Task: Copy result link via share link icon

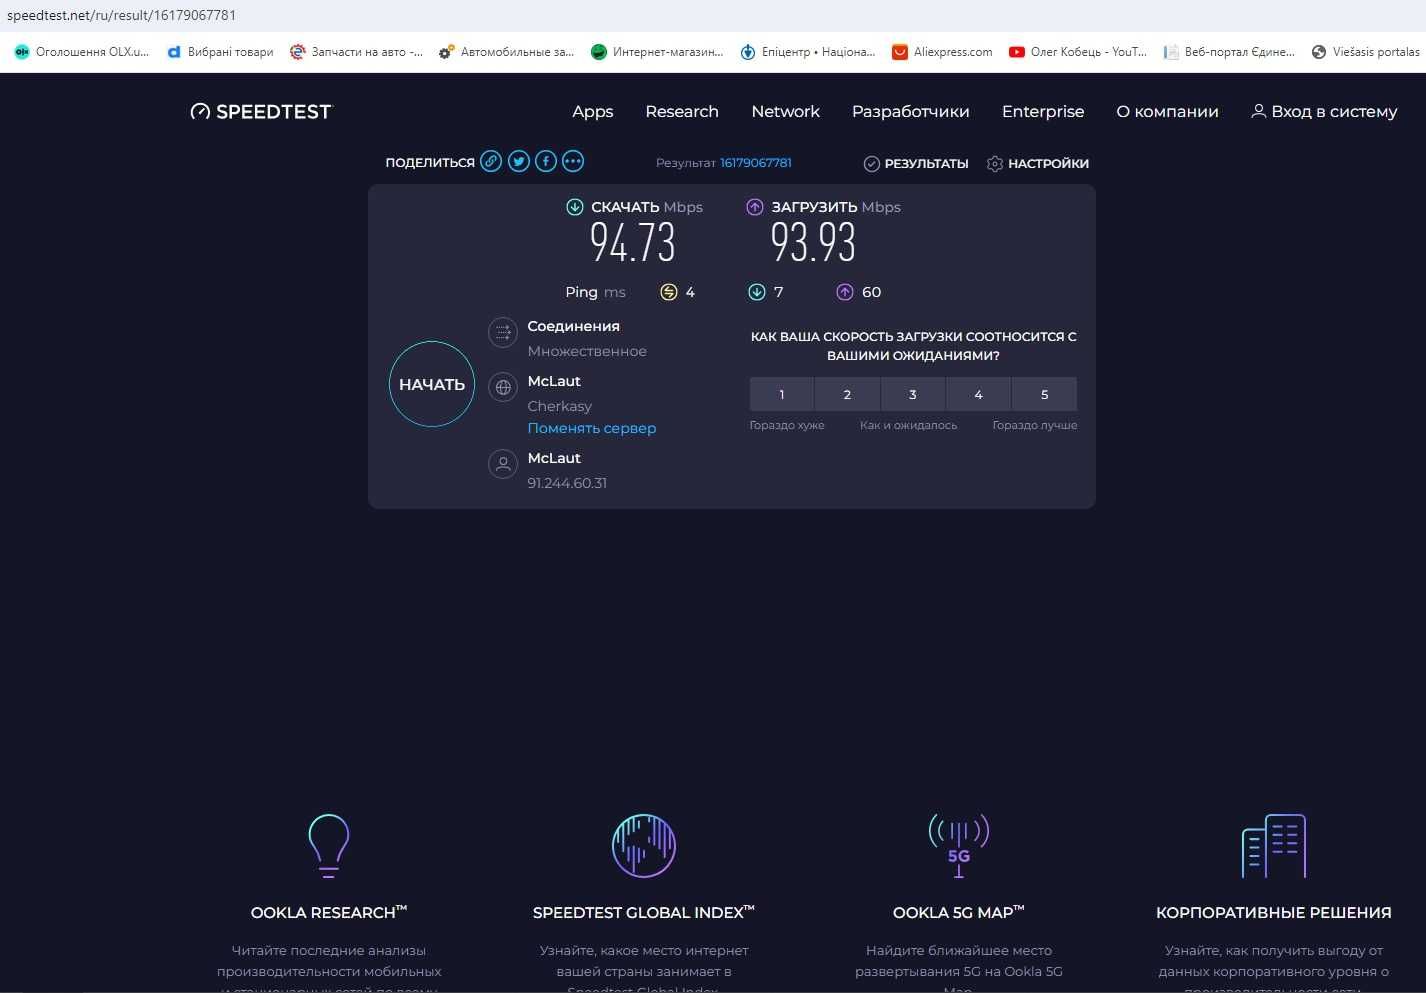Action: pos(491,161)
